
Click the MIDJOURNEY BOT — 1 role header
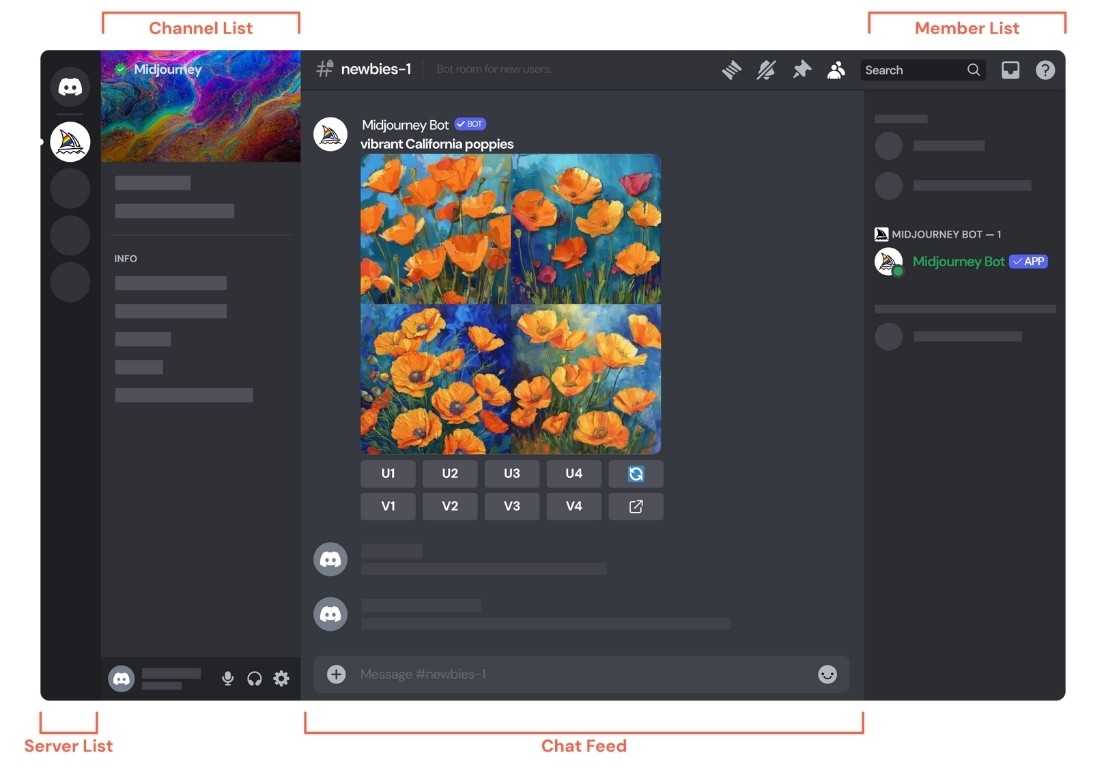point(938,234)
